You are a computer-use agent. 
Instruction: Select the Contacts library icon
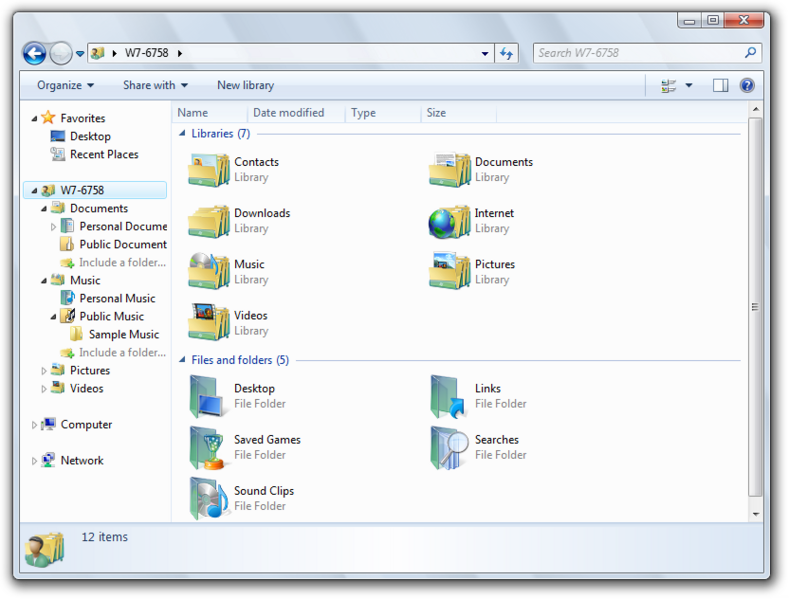[x=209, y=170]
